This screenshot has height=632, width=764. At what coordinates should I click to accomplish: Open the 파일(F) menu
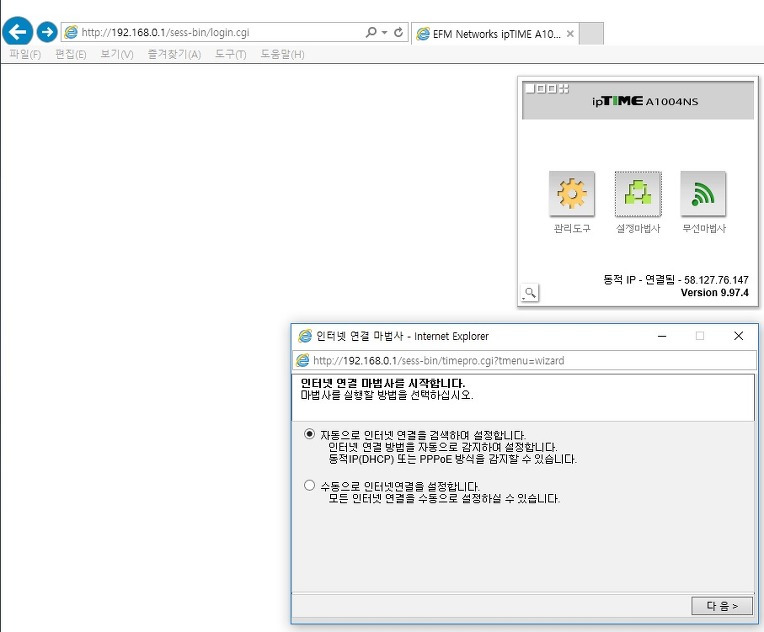point(25,54)
